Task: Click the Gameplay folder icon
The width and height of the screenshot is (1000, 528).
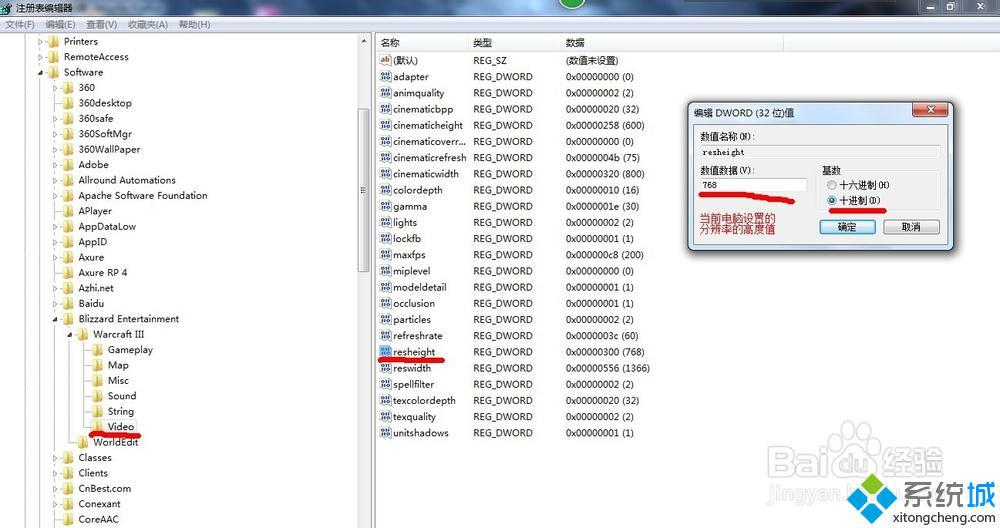Action: click(97, 350)
